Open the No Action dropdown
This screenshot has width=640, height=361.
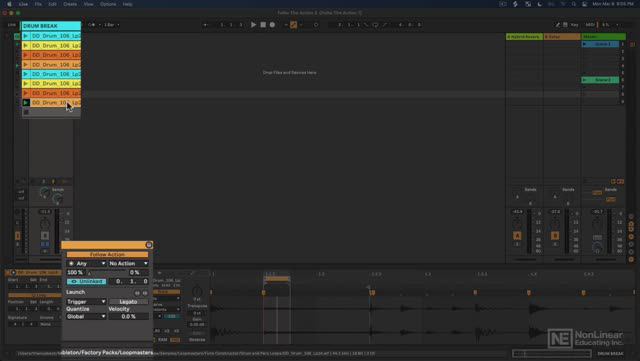coord(128,263)
